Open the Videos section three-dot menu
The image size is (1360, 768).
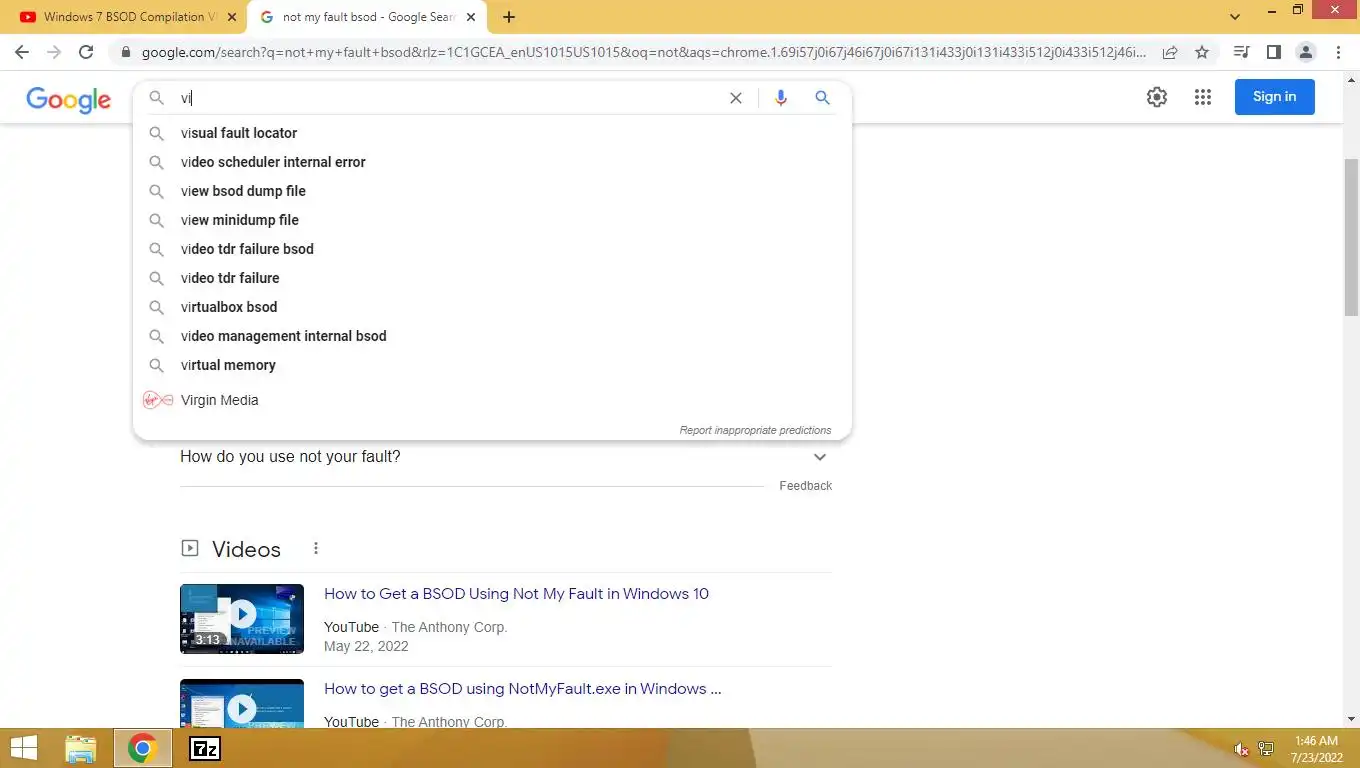[316, 549]
